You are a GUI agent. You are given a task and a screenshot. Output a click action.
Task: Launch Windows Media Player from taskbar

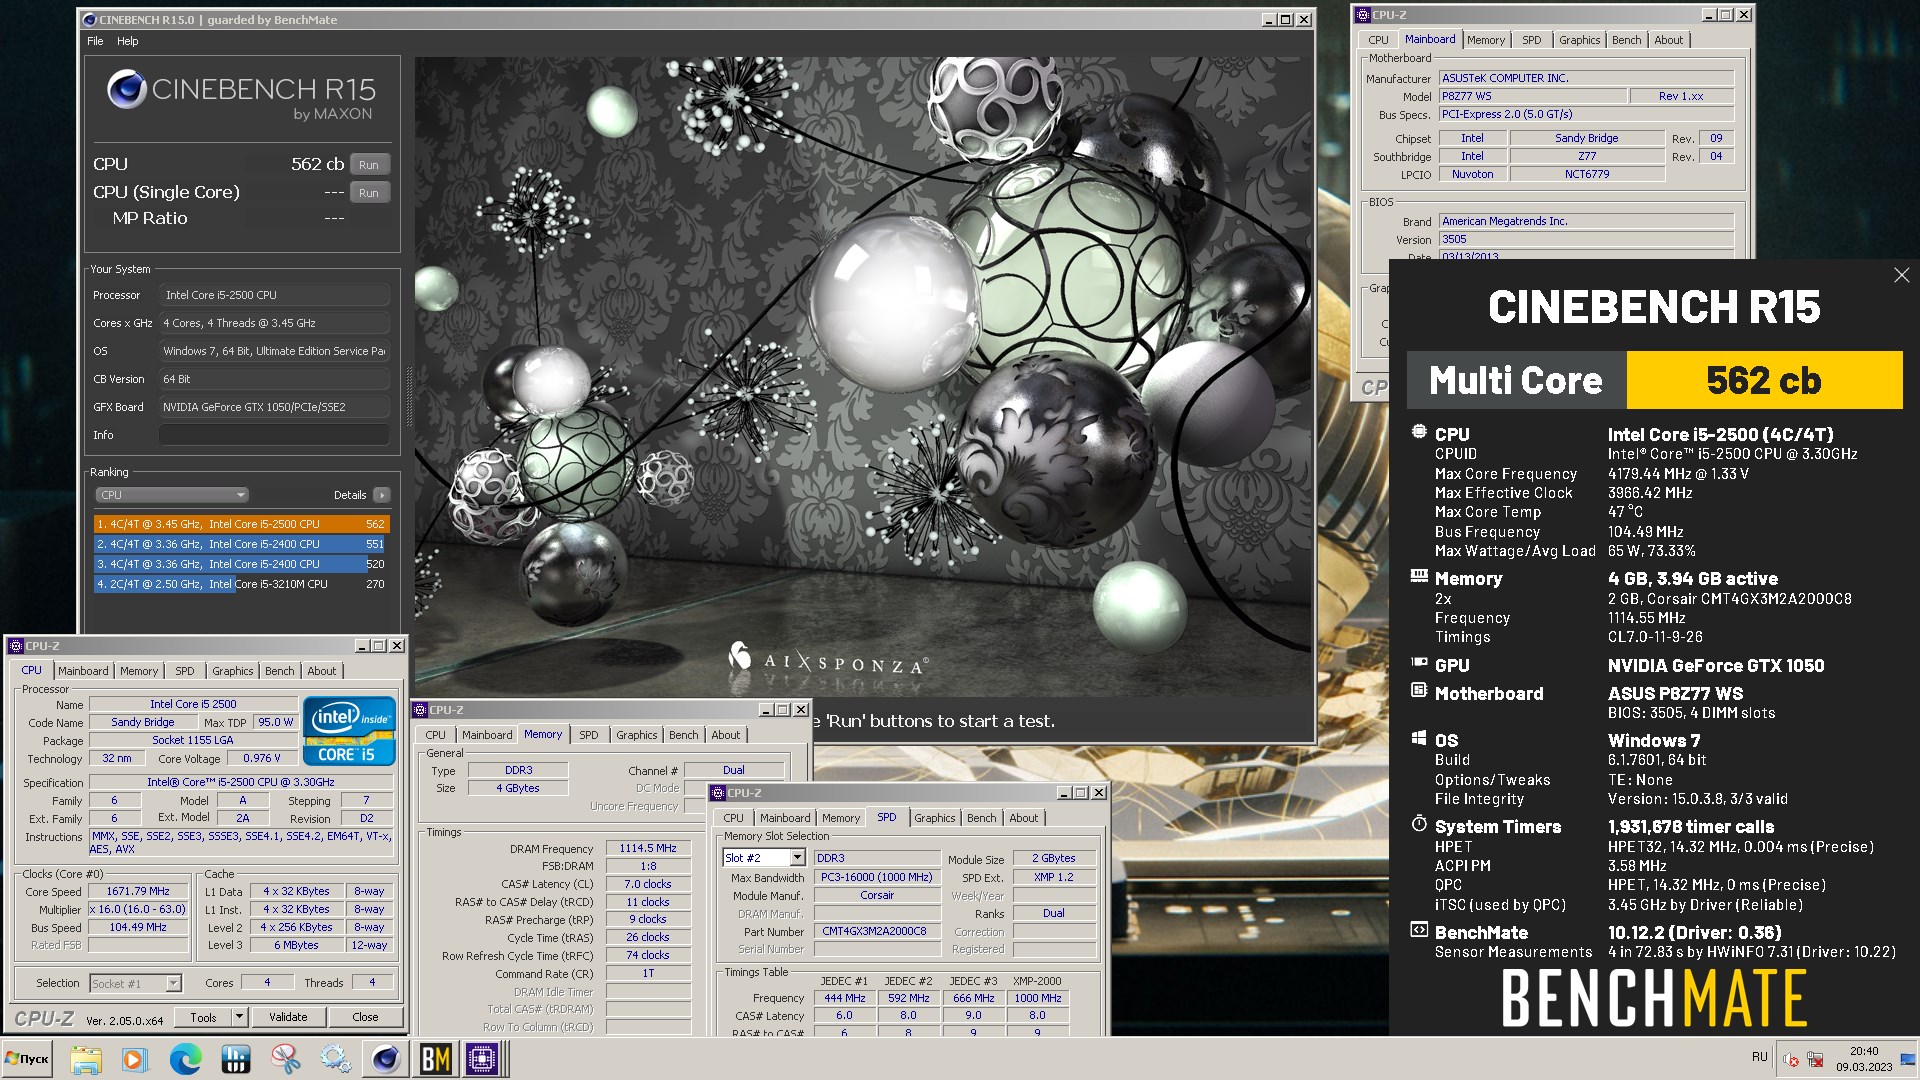[x=135, y=1059]
